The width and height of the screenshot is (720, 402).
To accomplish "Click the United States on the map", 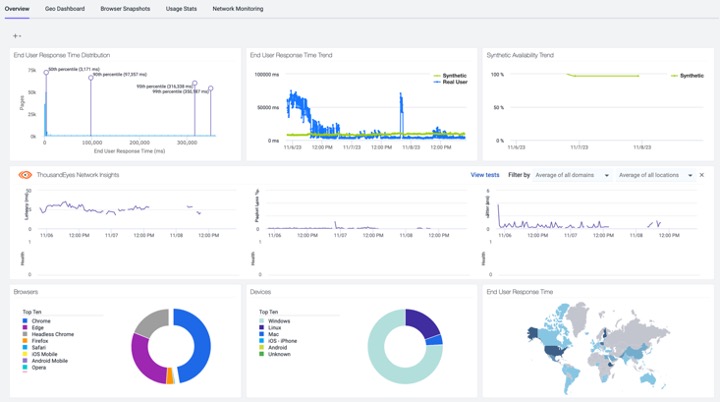I will 554,352.
